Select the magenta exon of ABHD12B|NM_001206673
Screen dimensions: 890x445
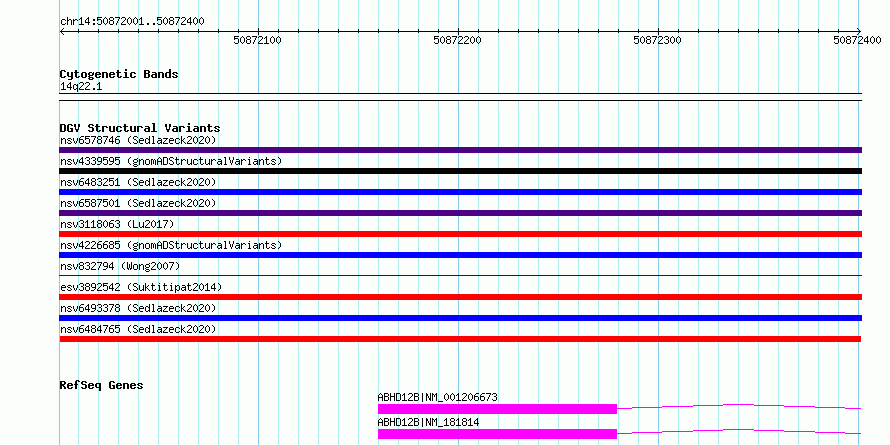coord(497,409)
